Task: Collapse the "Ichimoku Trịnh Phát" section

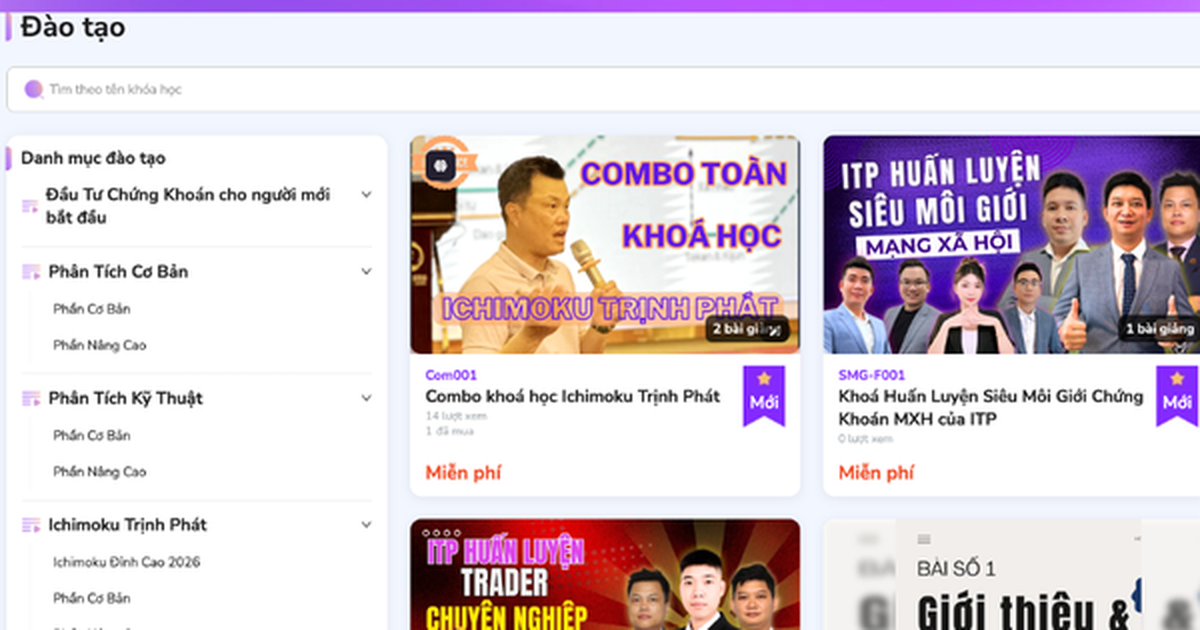Action: point(365,524)
